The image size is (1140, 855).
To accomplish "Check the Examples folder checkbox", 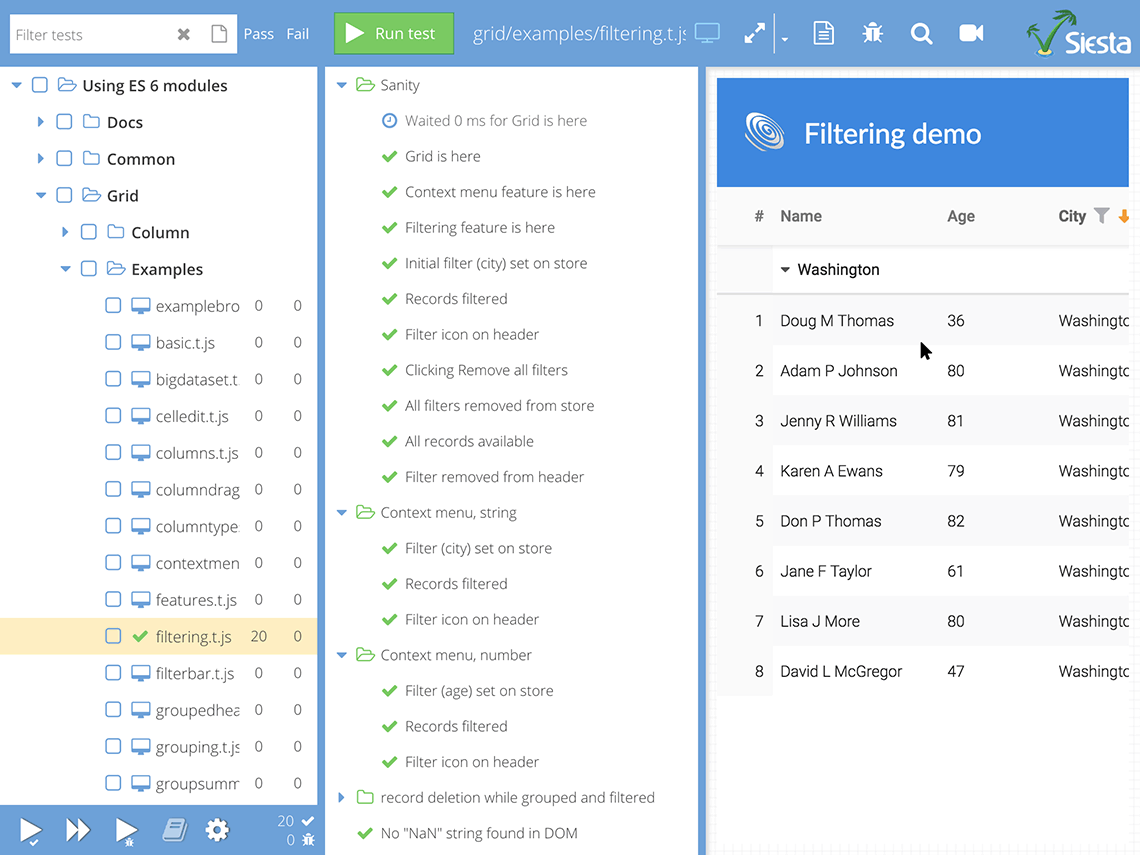I will pyautogui.click(x=89, y=269).
